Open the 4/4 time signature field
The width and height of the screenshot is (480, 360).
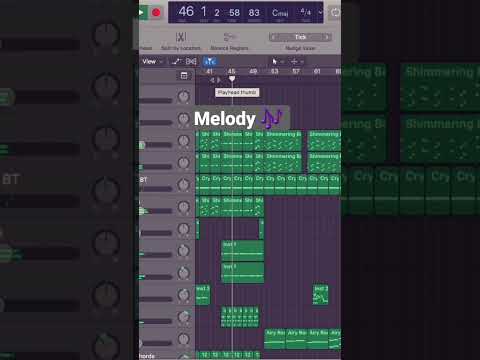306,12
